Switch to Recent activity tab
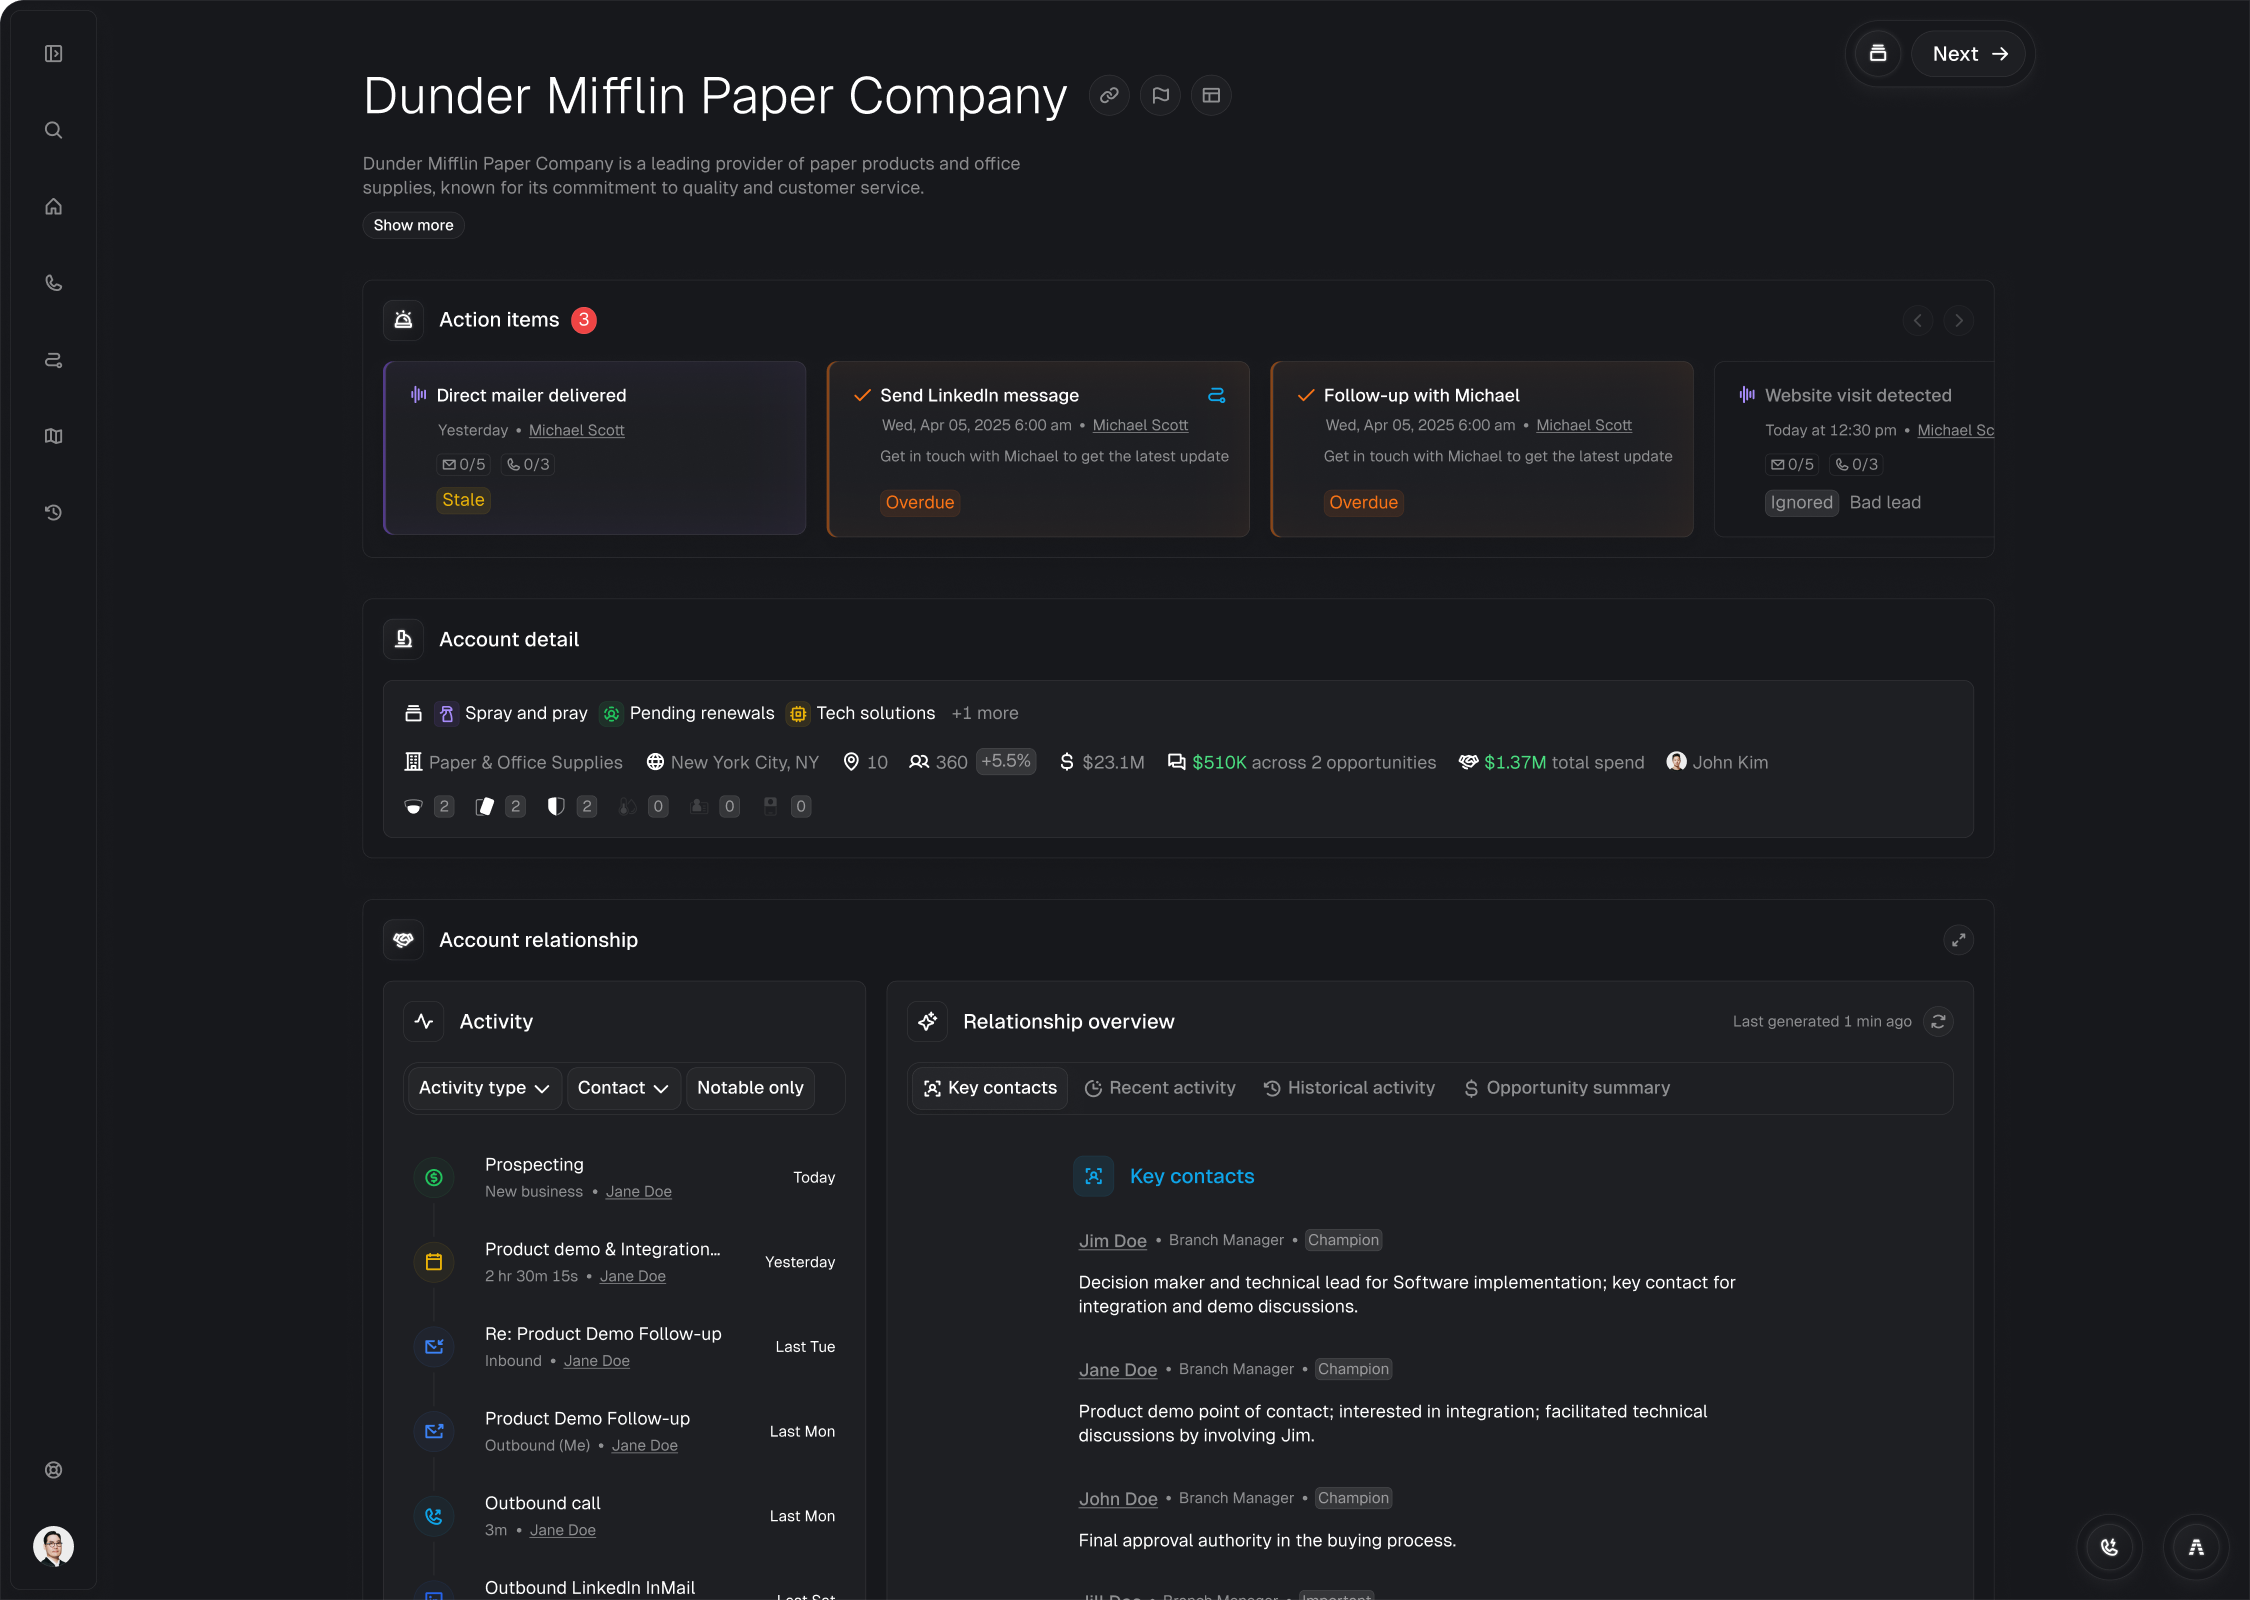The image size is (2250, 1600). pos(1160,1088)
